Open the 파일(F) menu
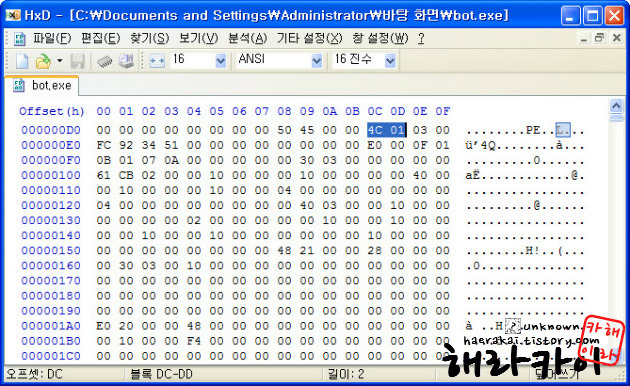This screenshot has height=386, width=630. 52,39
